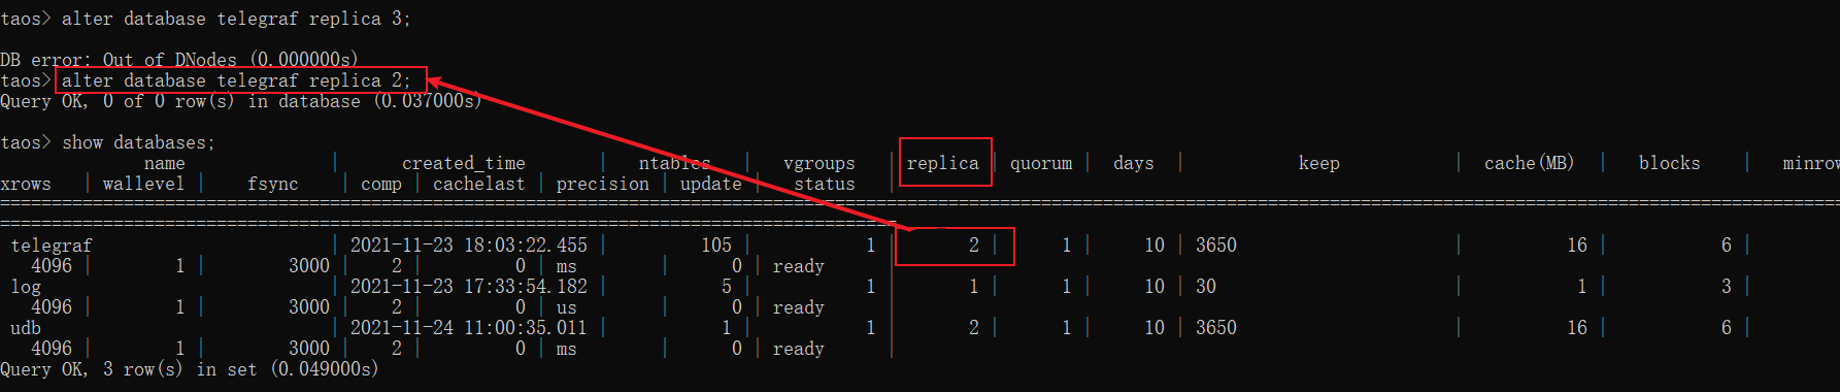Screen dimensions: 1840x392
Task: Click the 'precision' column header
Action: click(602, 184)
